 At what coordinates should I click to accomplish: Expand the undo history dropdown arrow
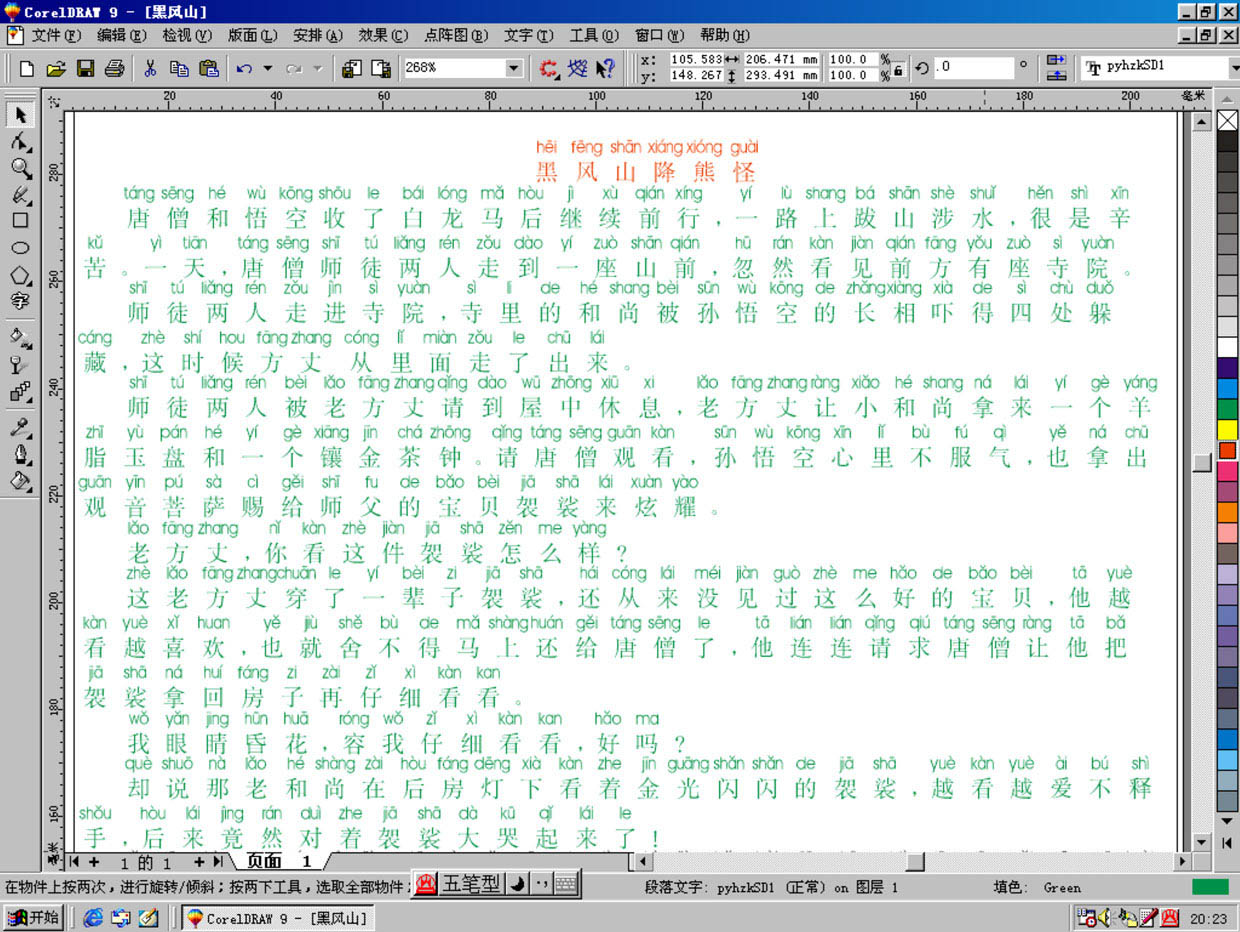268,69
